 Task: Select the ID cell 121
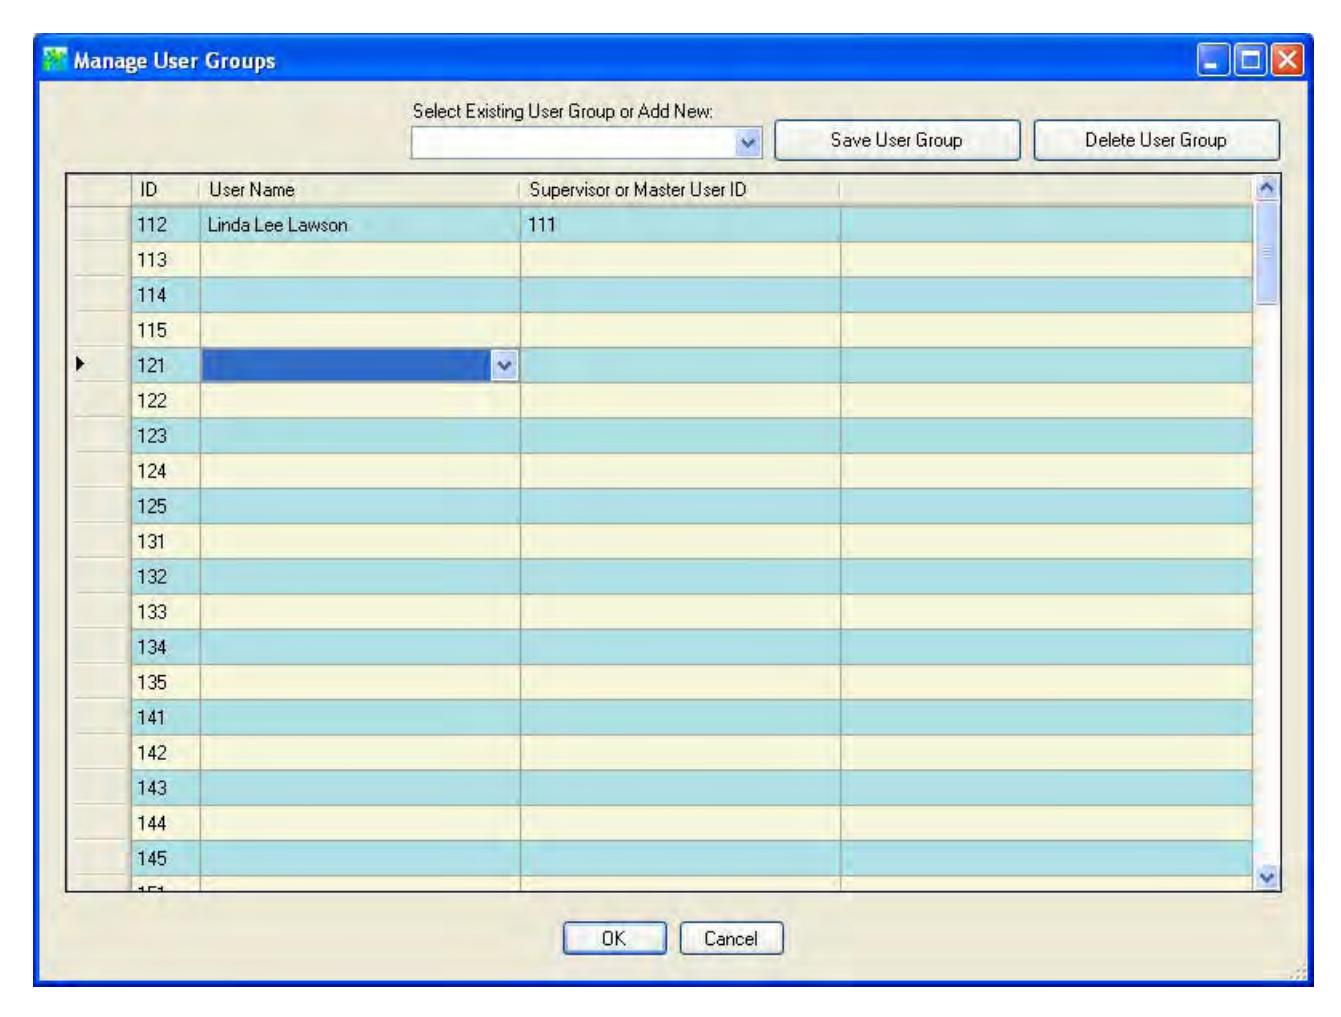click(166, 366)
